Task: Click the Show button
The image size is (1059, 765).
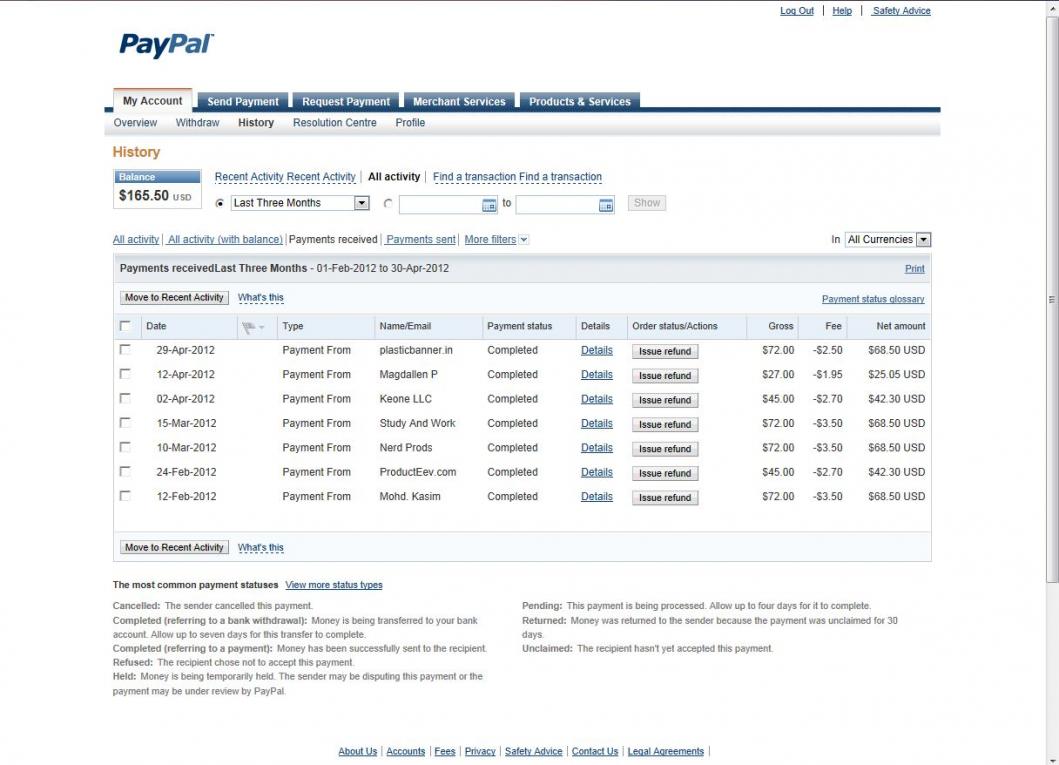Action: tap(646, 203)
